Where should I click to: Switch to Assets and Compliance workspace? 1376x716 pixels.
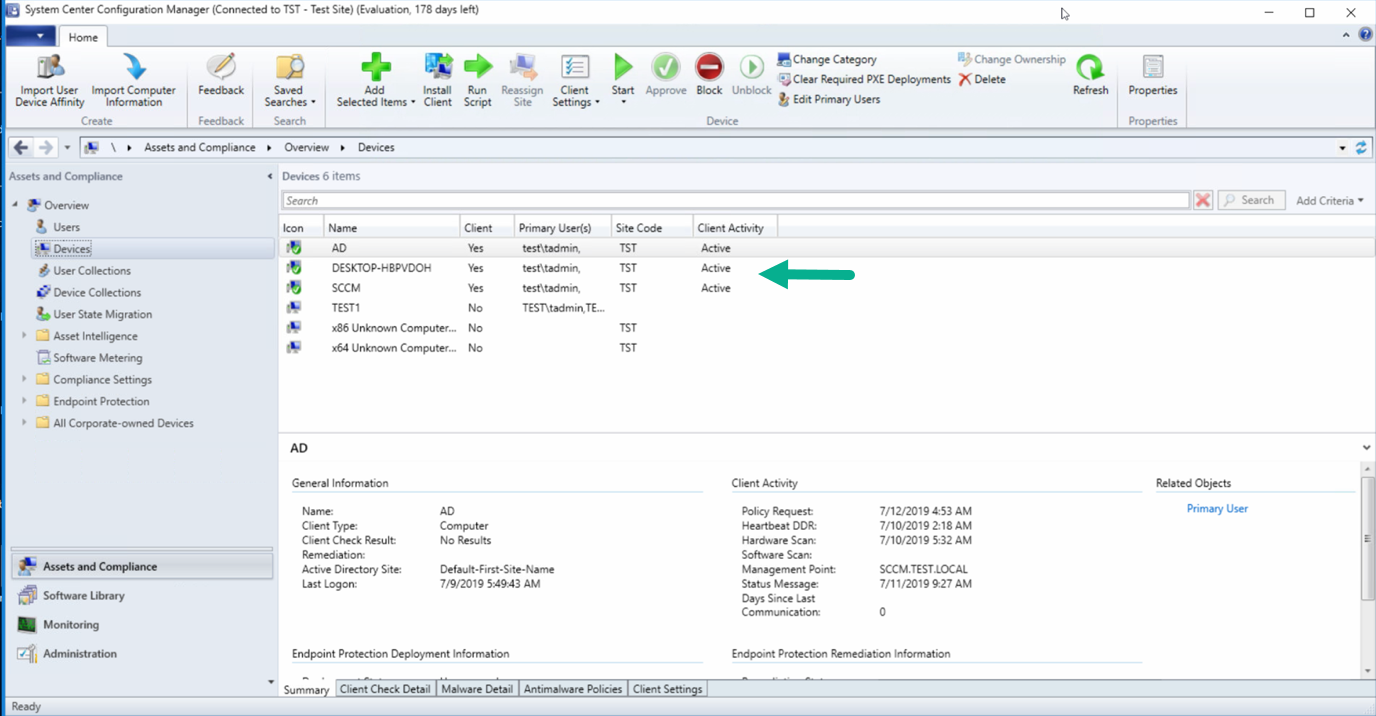click(x=141, y=566)
